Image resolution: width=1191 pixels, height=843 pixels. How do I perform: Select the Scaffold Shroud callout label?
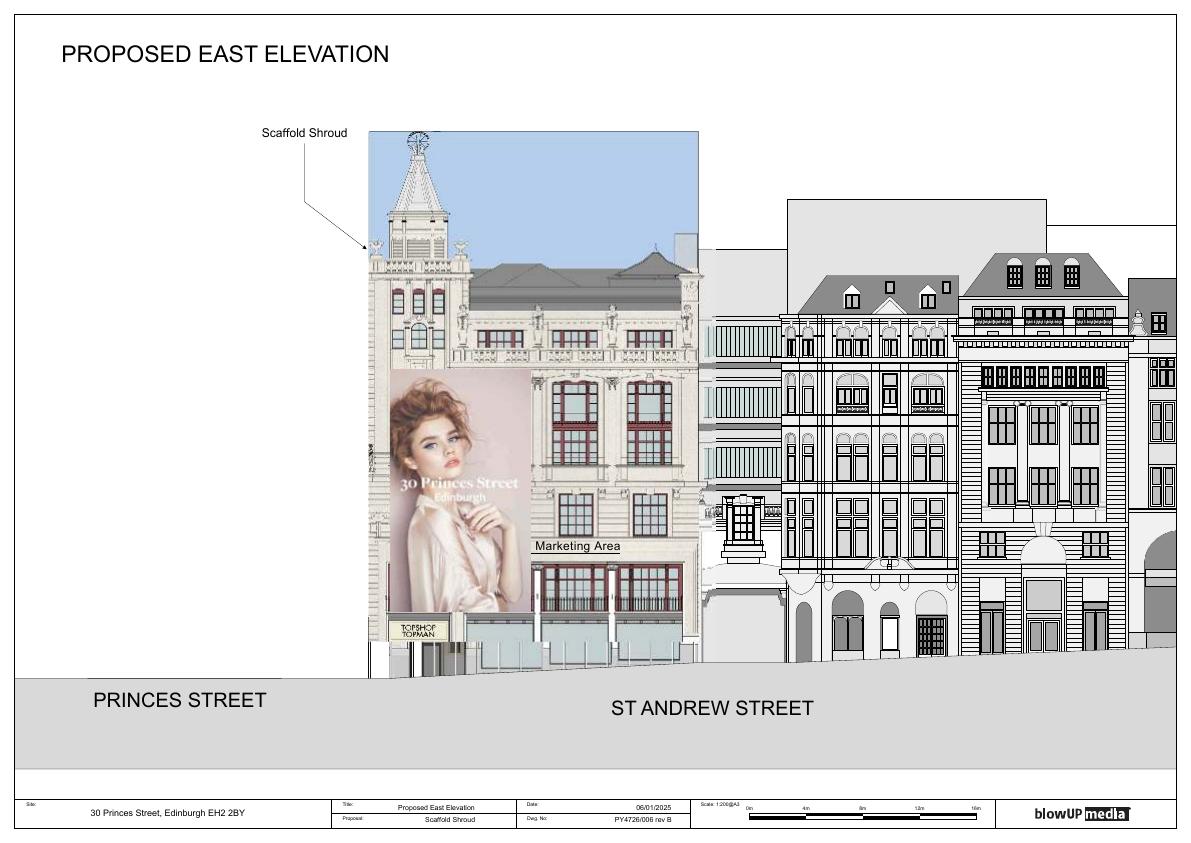(305, 133)
